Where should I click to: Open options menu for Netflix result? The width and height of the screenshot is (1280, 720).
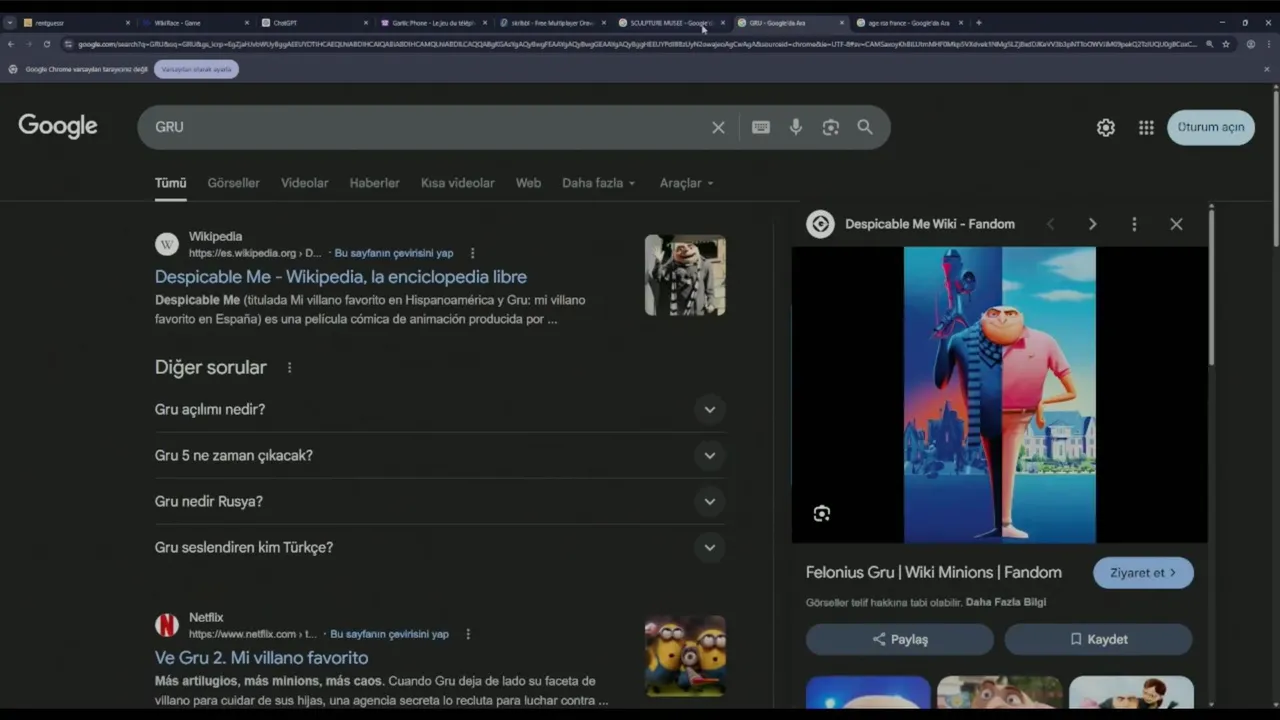[468, 634]
